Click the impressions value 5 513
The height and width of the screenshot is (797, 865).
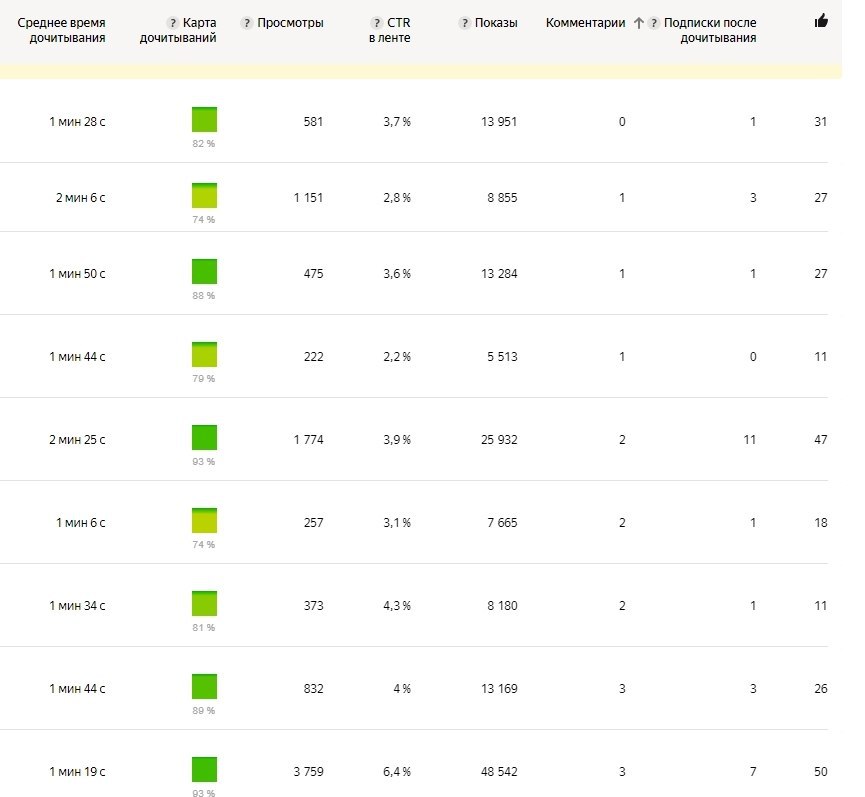[503, 357]
